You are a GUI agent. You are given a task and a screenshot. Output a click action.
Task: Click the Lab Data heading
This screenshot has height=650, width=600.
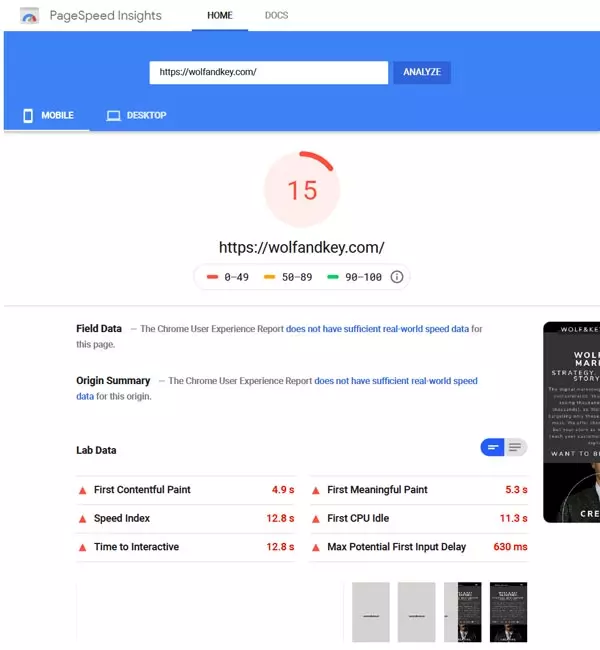coord(96,450)
